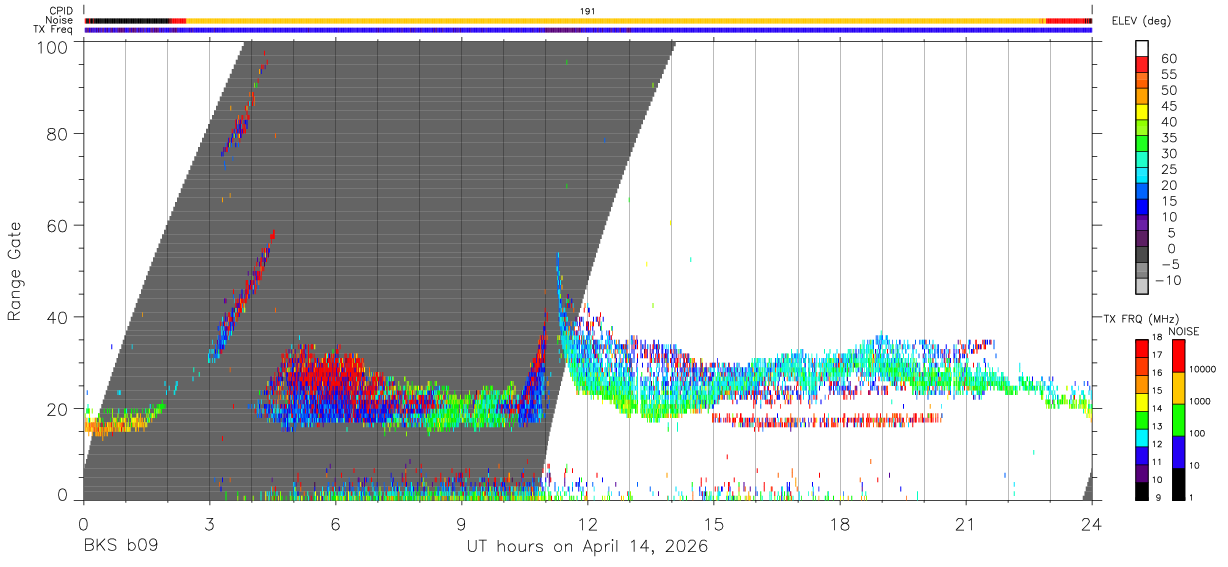Click the 24 hour label on UT axis
1228x567 pixels.
click(x=1092, y=525)
